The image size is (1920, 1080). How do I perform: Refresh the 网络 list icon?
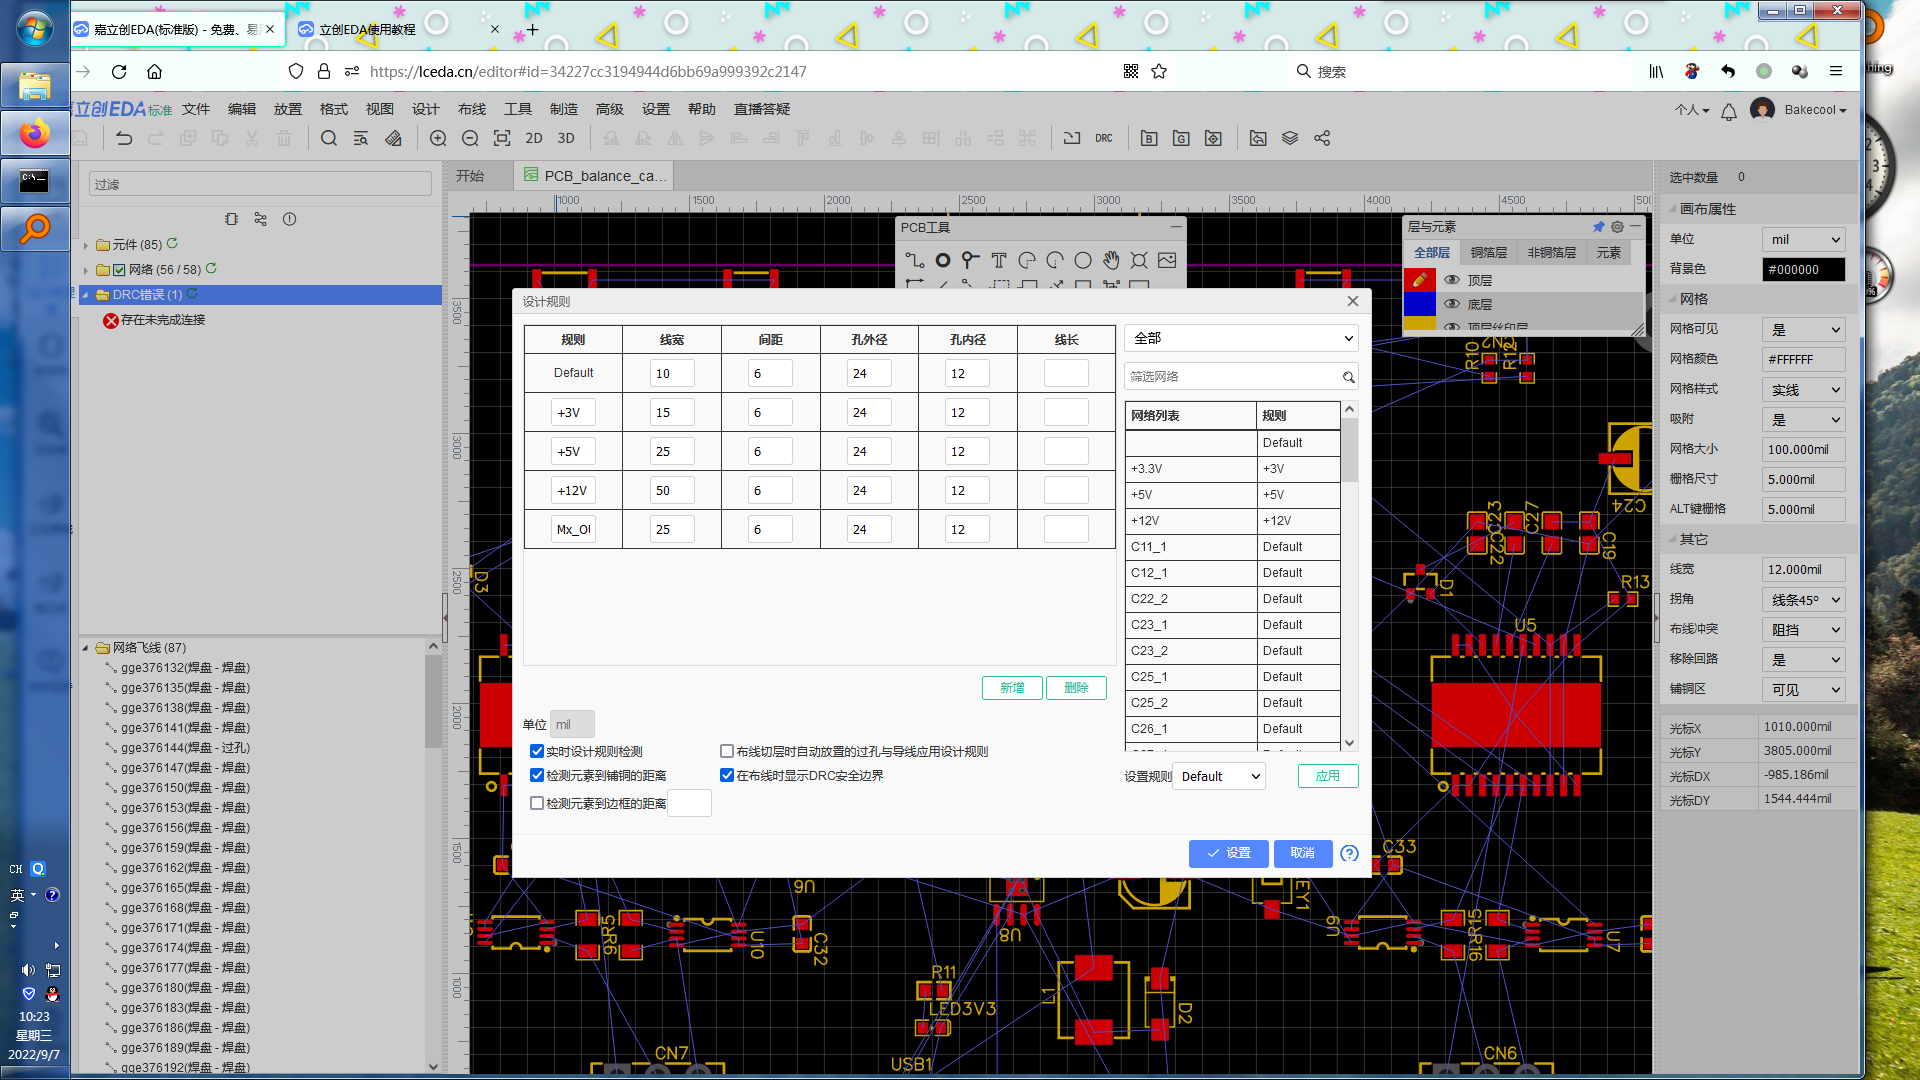[x=211, y=269]
